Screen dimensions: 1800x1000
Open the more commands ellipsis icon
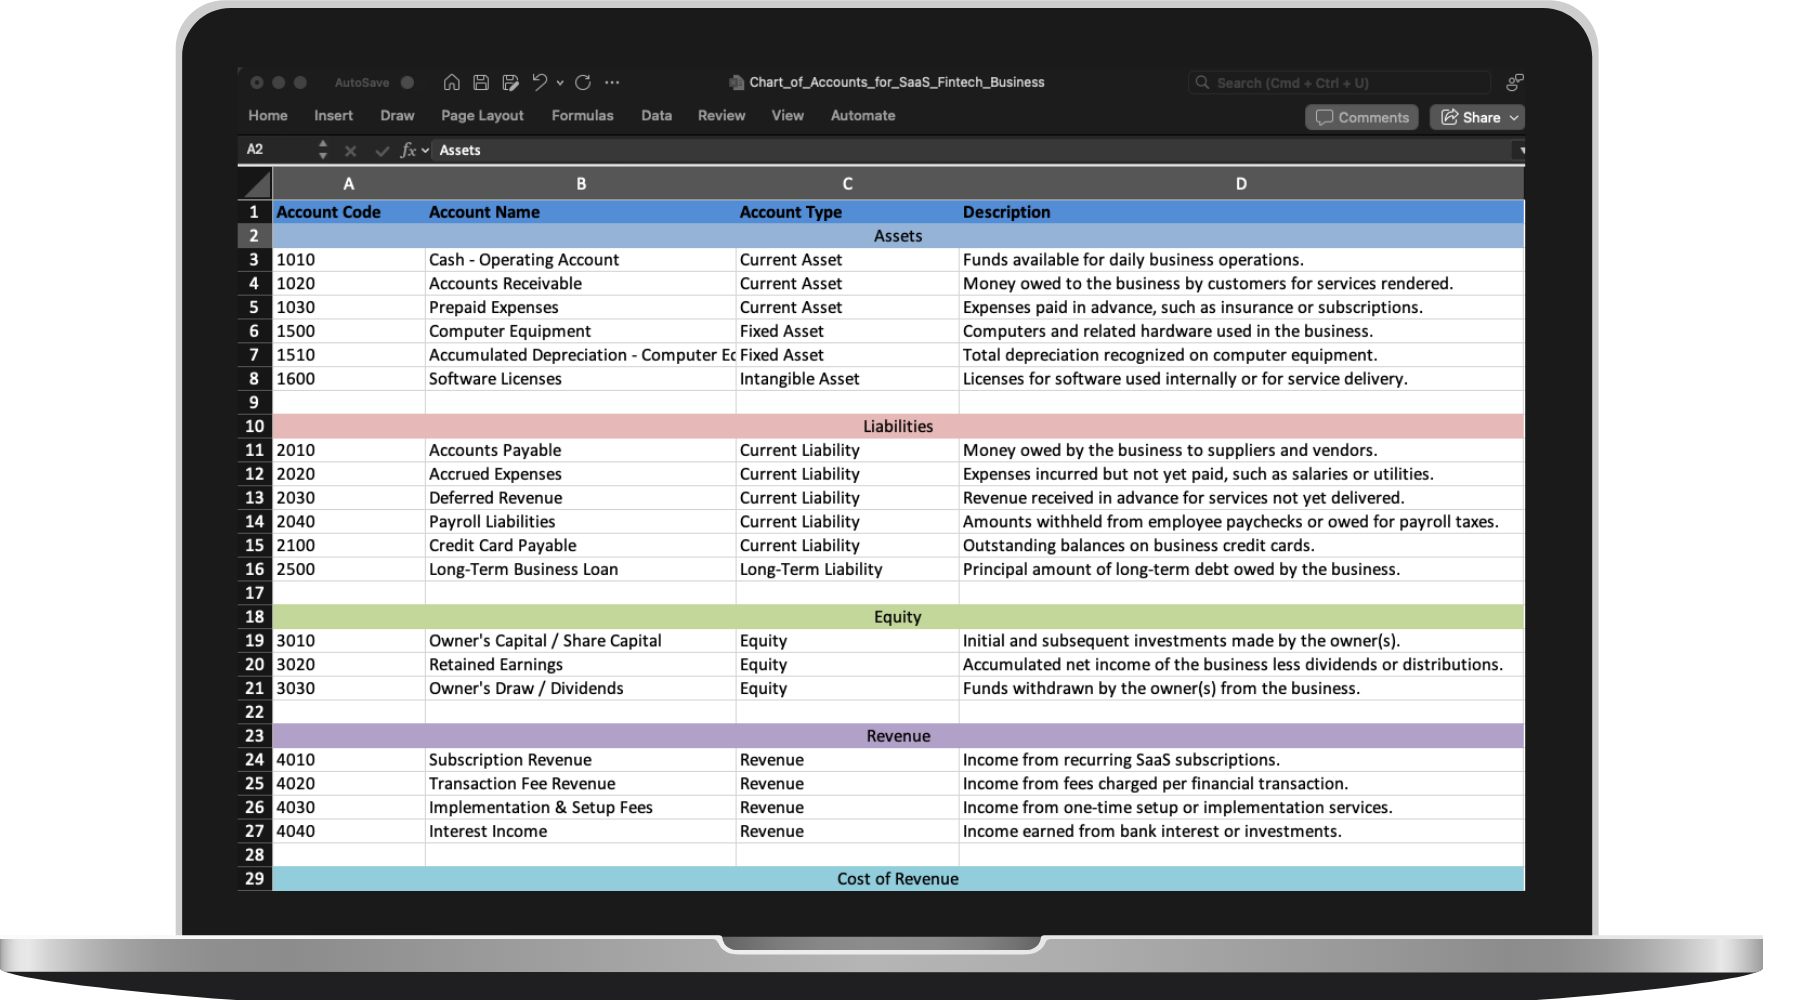pyautogui.click(x=612, y=82)
